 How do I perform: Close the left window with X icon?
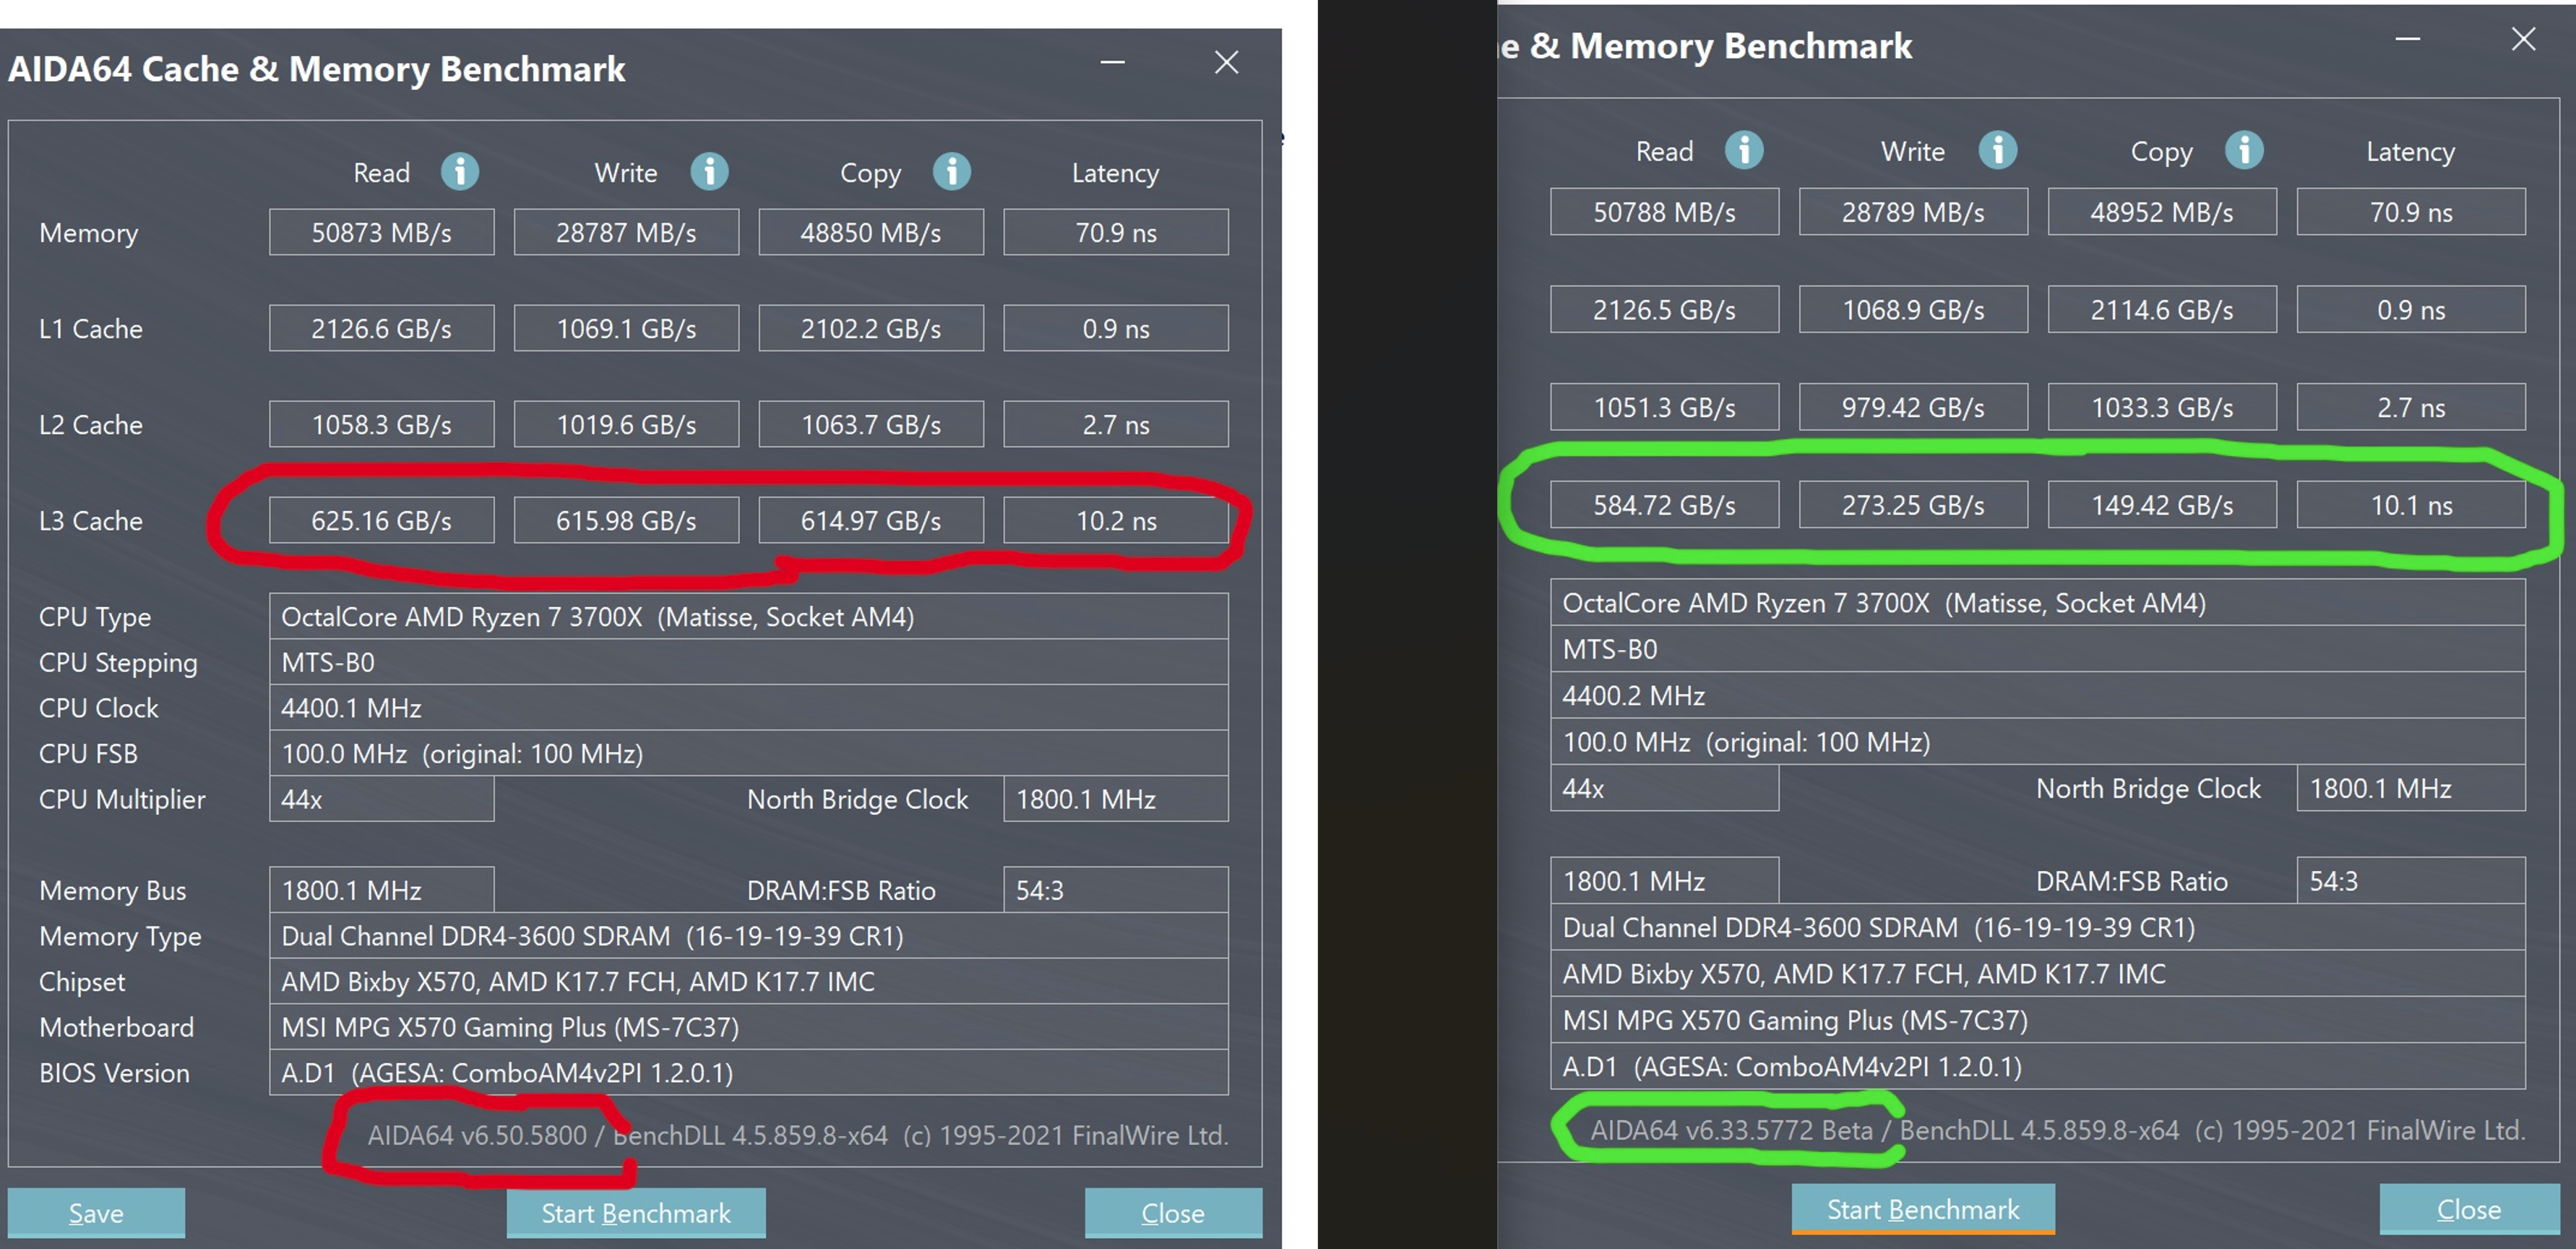pyautogui.click(x=1227, y=63)
